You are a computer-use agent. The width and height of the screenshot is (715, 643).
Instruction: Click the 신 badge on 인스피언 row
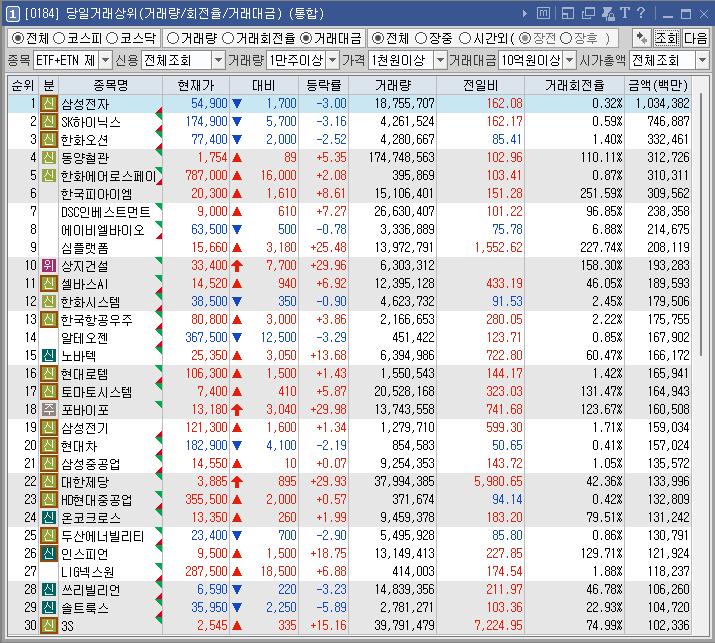49,553
